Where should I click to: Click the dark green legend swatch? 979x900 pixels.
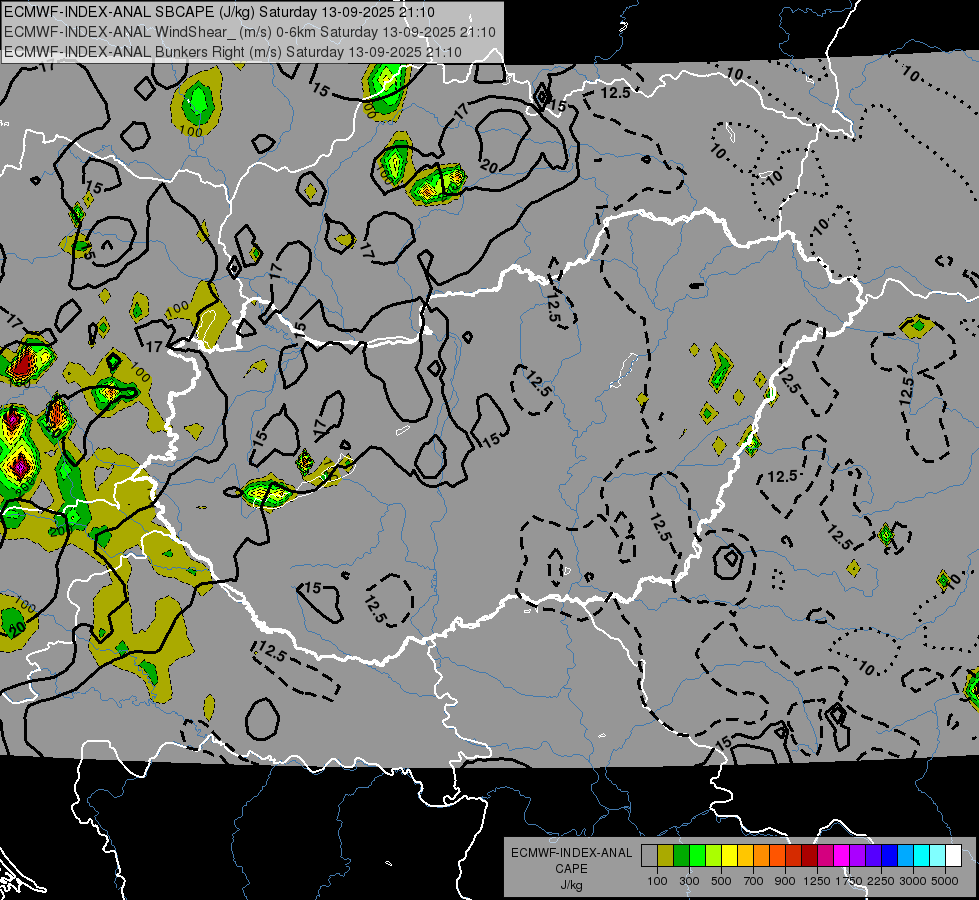pos(682,855)
